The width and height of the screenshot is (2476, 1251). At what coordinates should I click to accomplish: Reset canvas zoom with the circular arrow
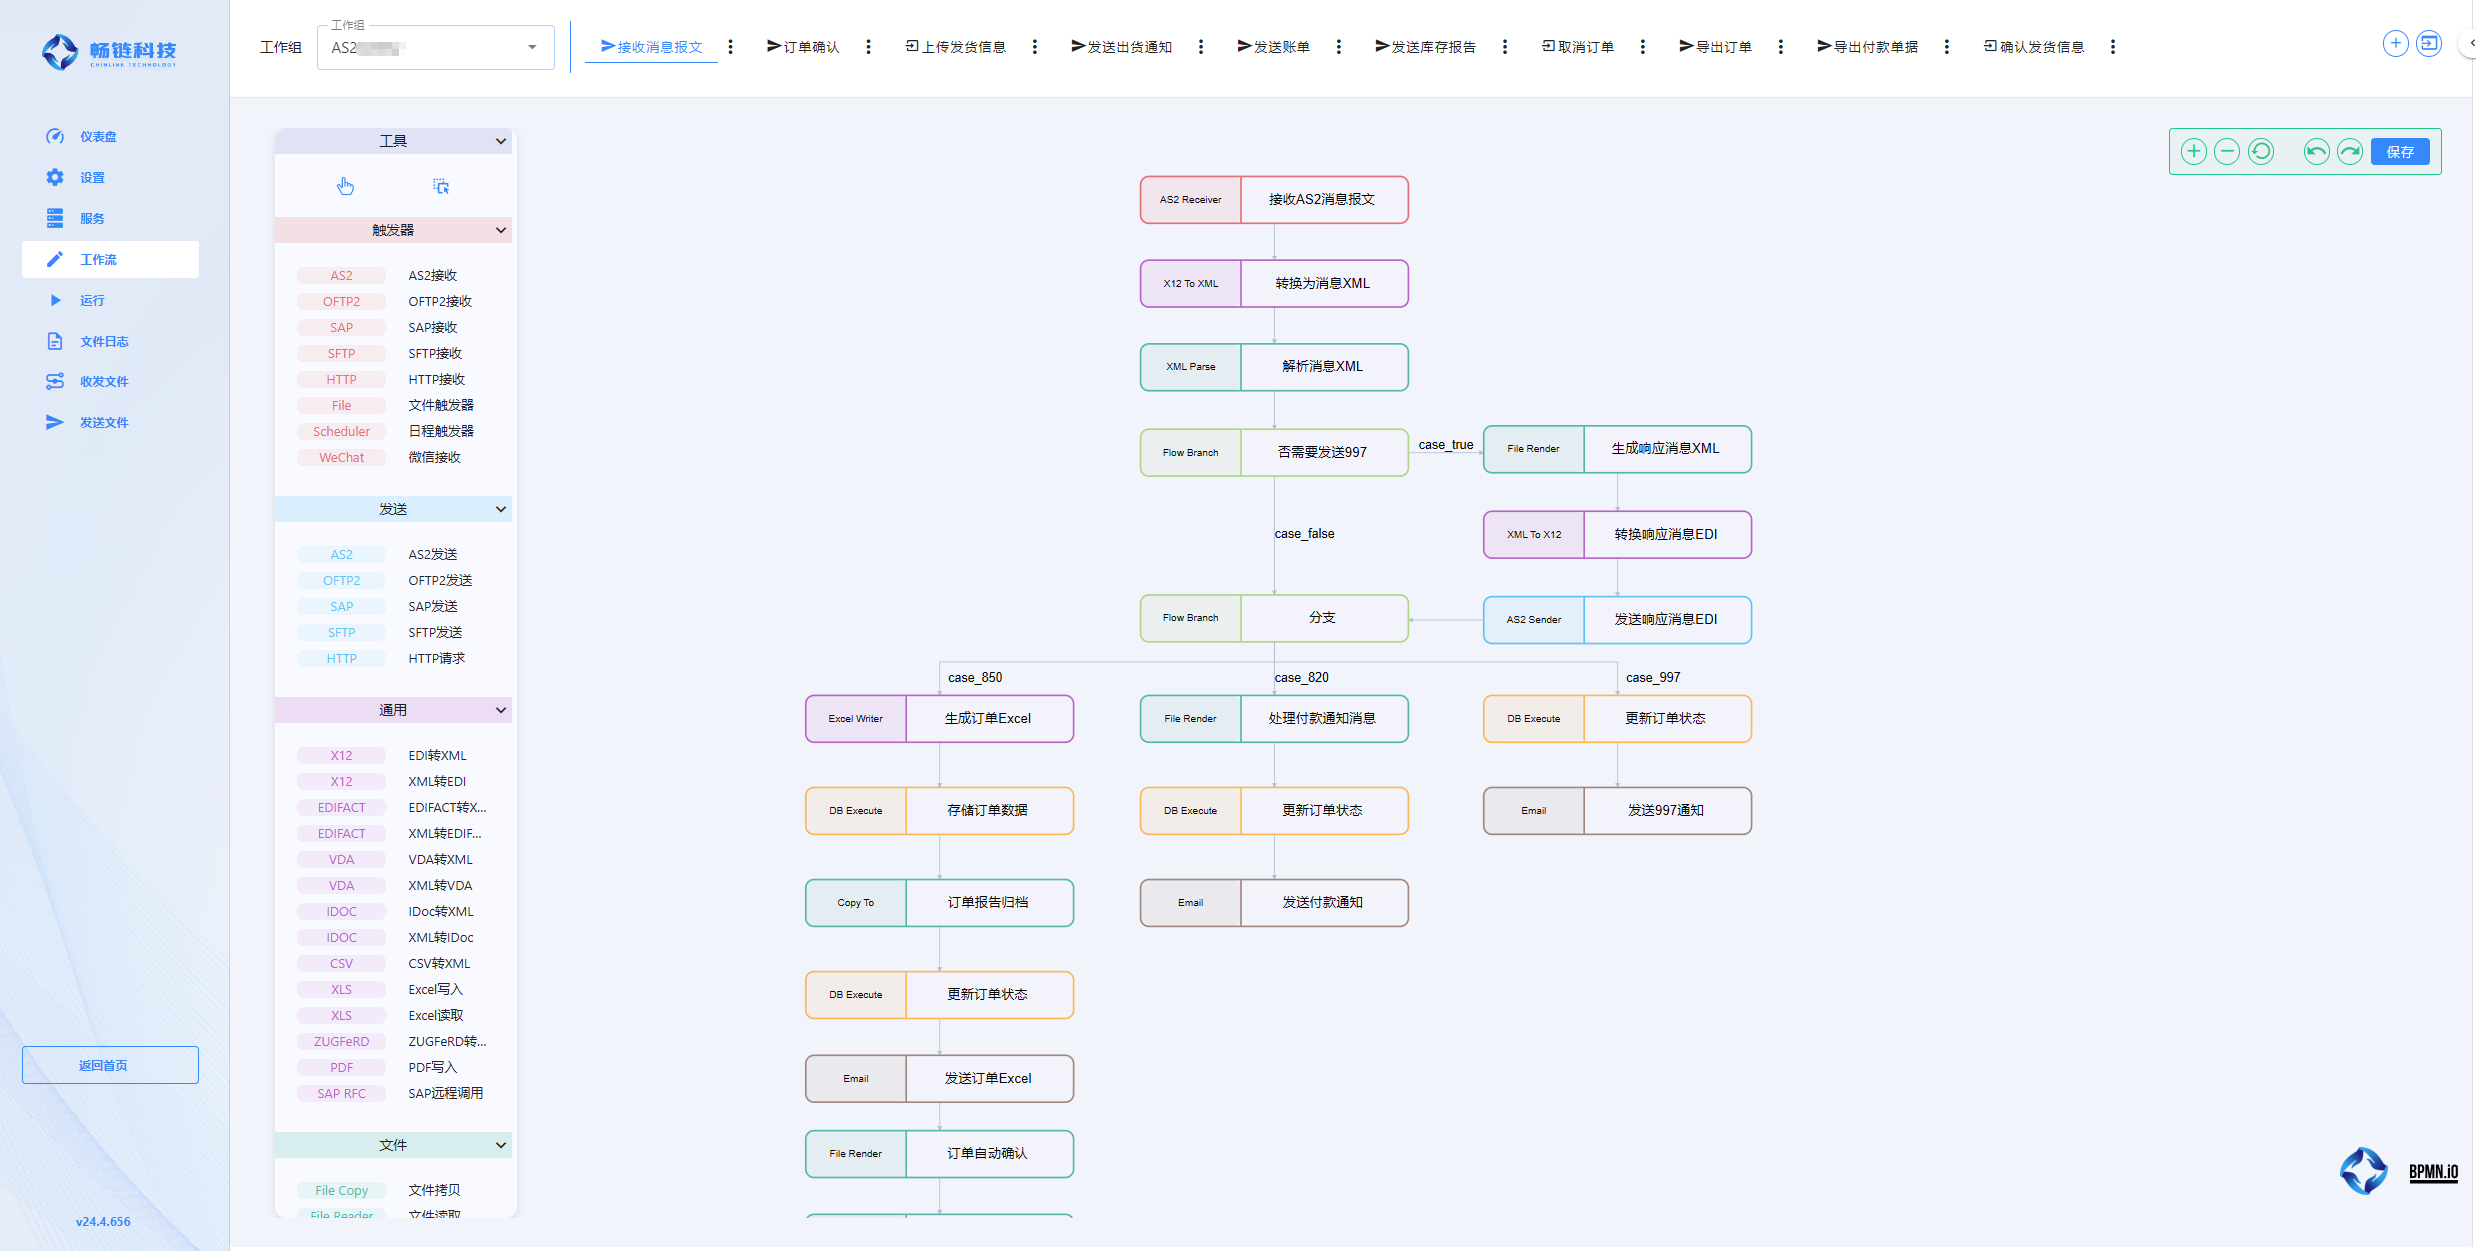2260,152
